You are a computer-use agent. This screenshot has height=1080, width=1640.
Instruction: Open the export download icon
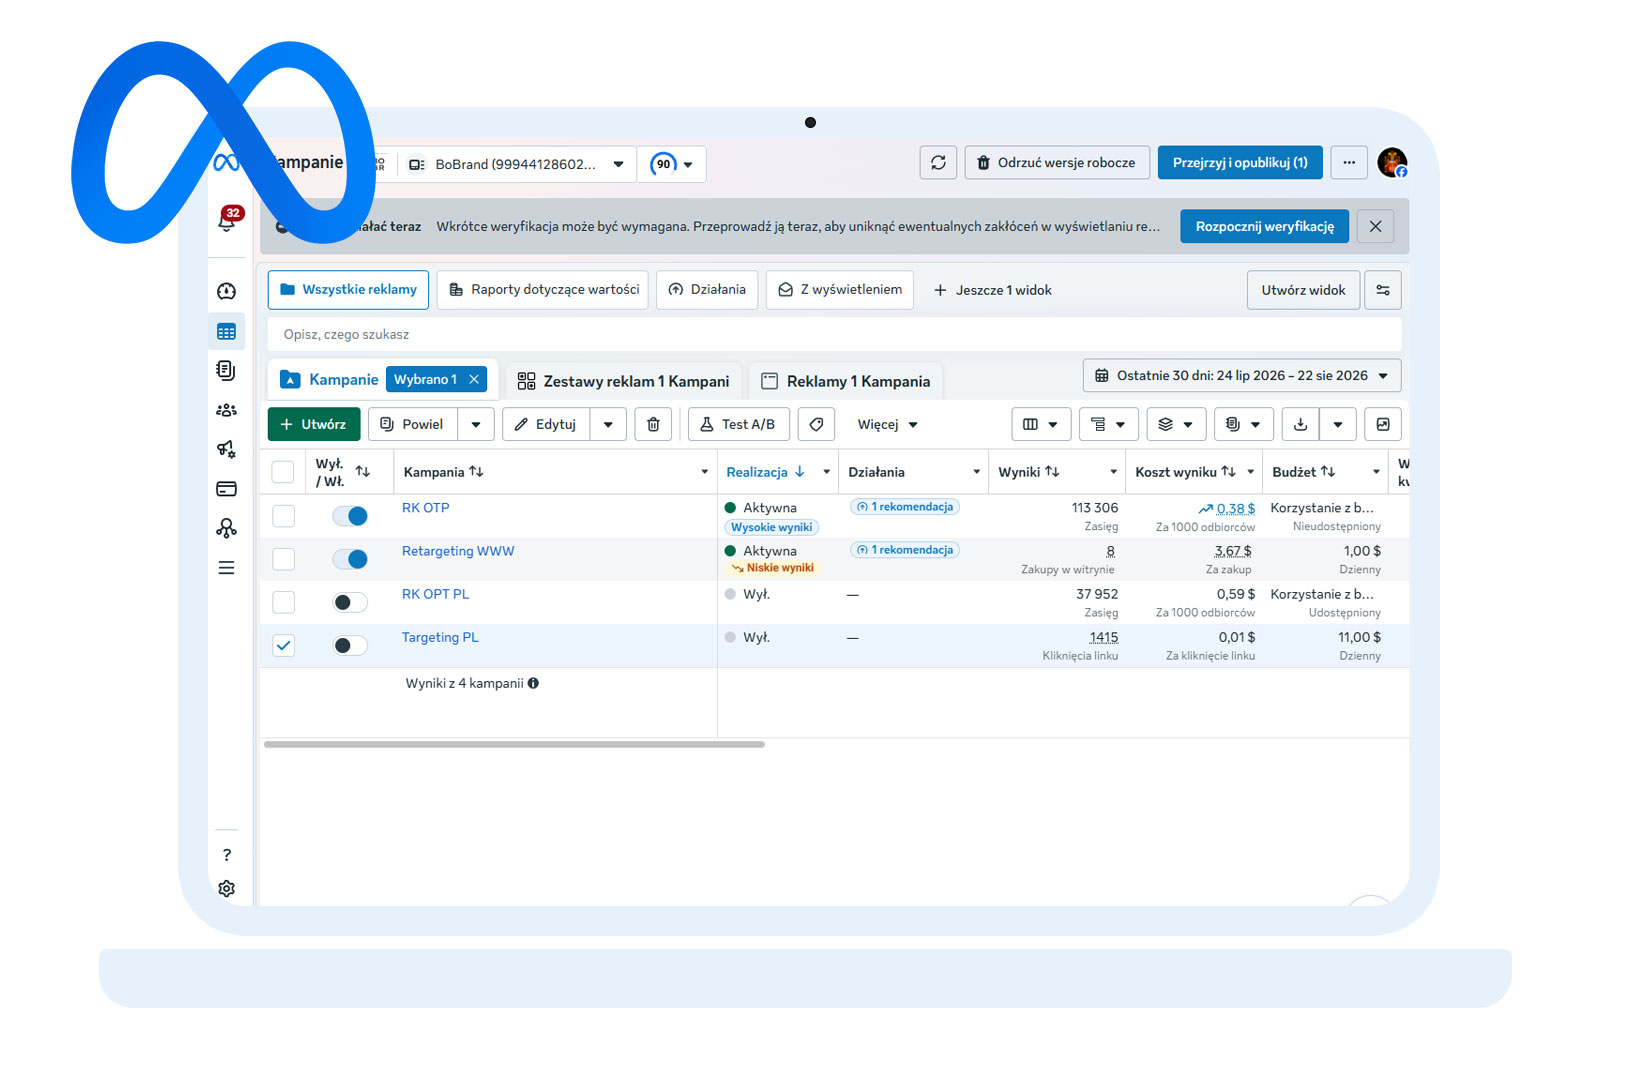tap(1300, 424)
